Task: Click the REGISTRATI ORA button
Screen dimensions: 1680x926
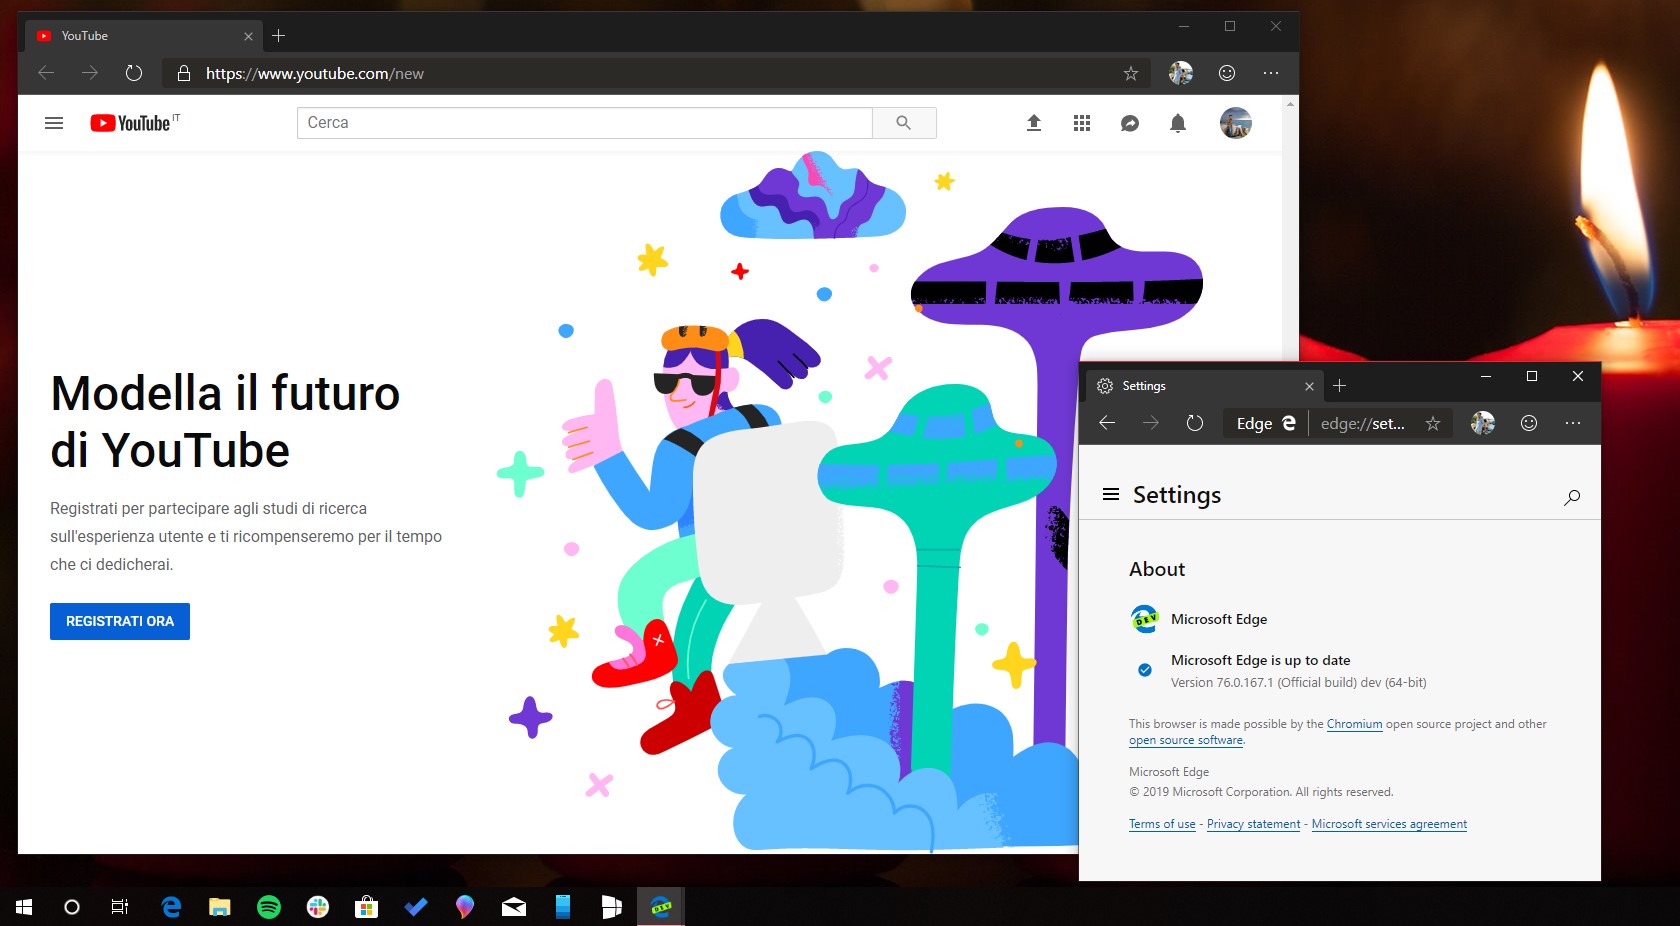Action: pyautogui.click(x=120, y=621)
